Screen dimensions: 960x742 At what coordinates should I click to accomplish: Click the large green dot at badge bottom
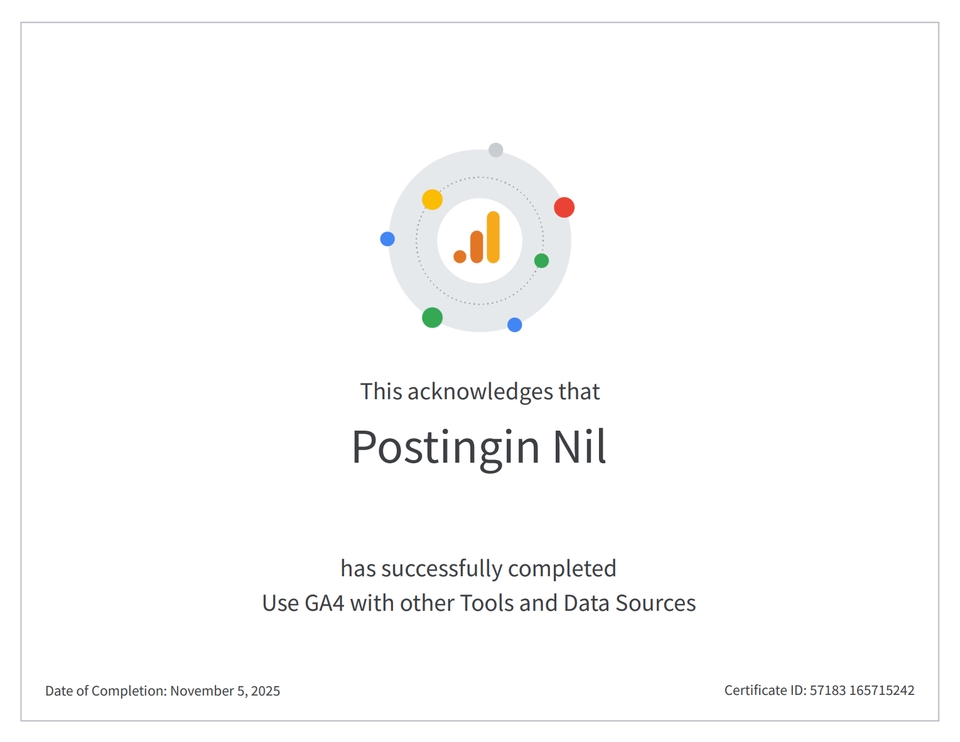432,318
